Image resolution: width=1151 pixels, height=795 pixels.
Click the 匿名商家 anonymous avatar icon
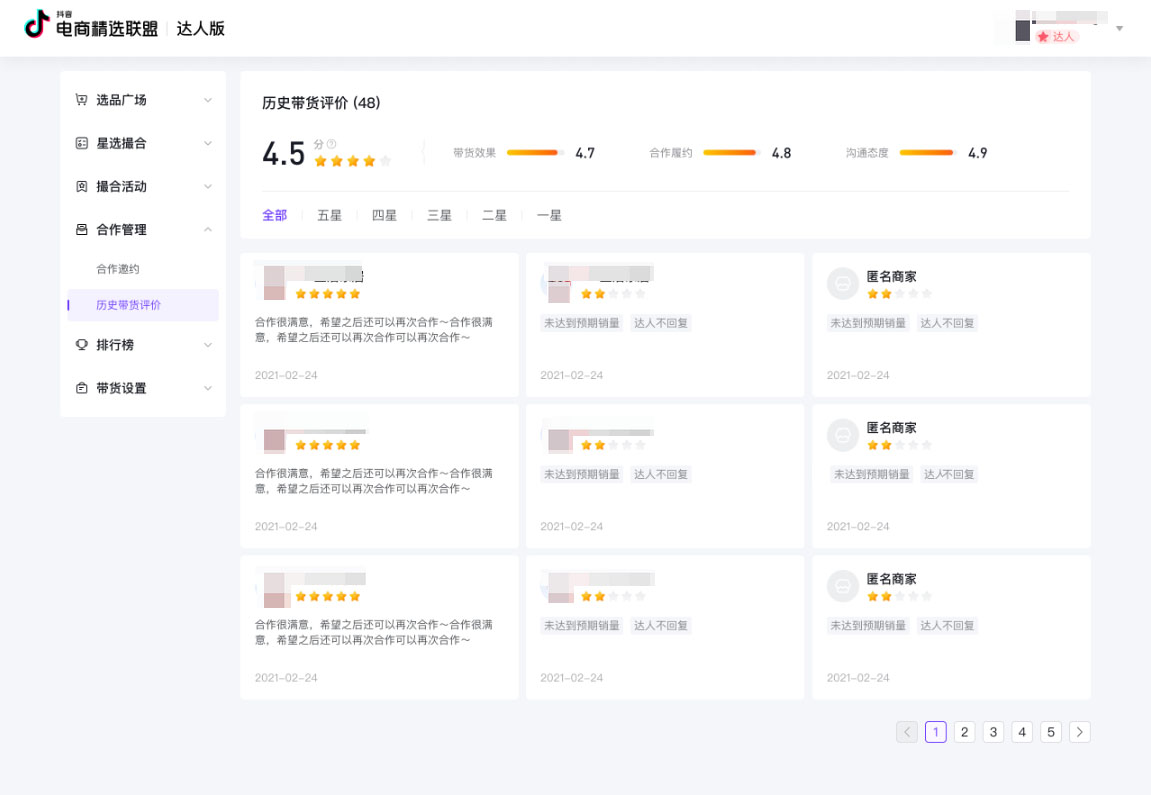[x=843, y=284]
